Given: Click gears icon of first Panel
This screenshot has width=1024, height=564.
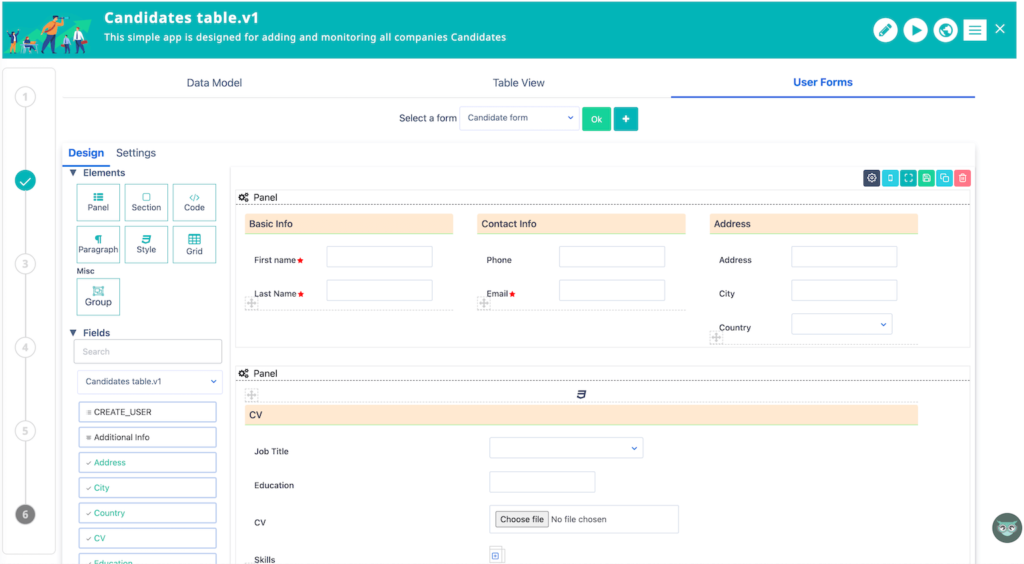Looking at the screenshot, I should coord(244,197).
